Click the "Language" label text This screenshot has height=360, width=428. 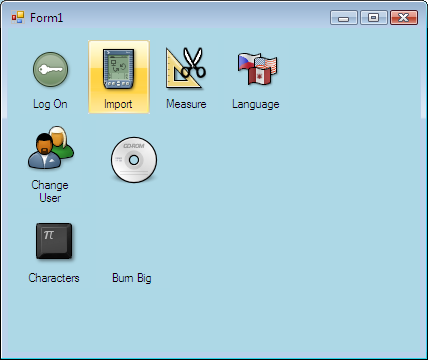[256, 104]
